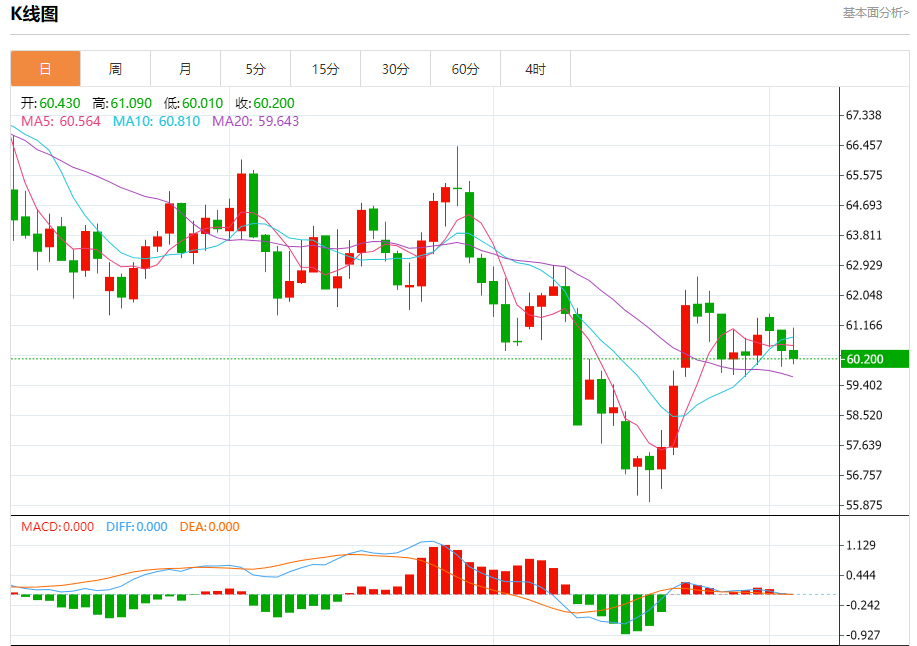Open the 基本面分析 link
Screen dimensions: 917x646
click(x=875, y=13)
